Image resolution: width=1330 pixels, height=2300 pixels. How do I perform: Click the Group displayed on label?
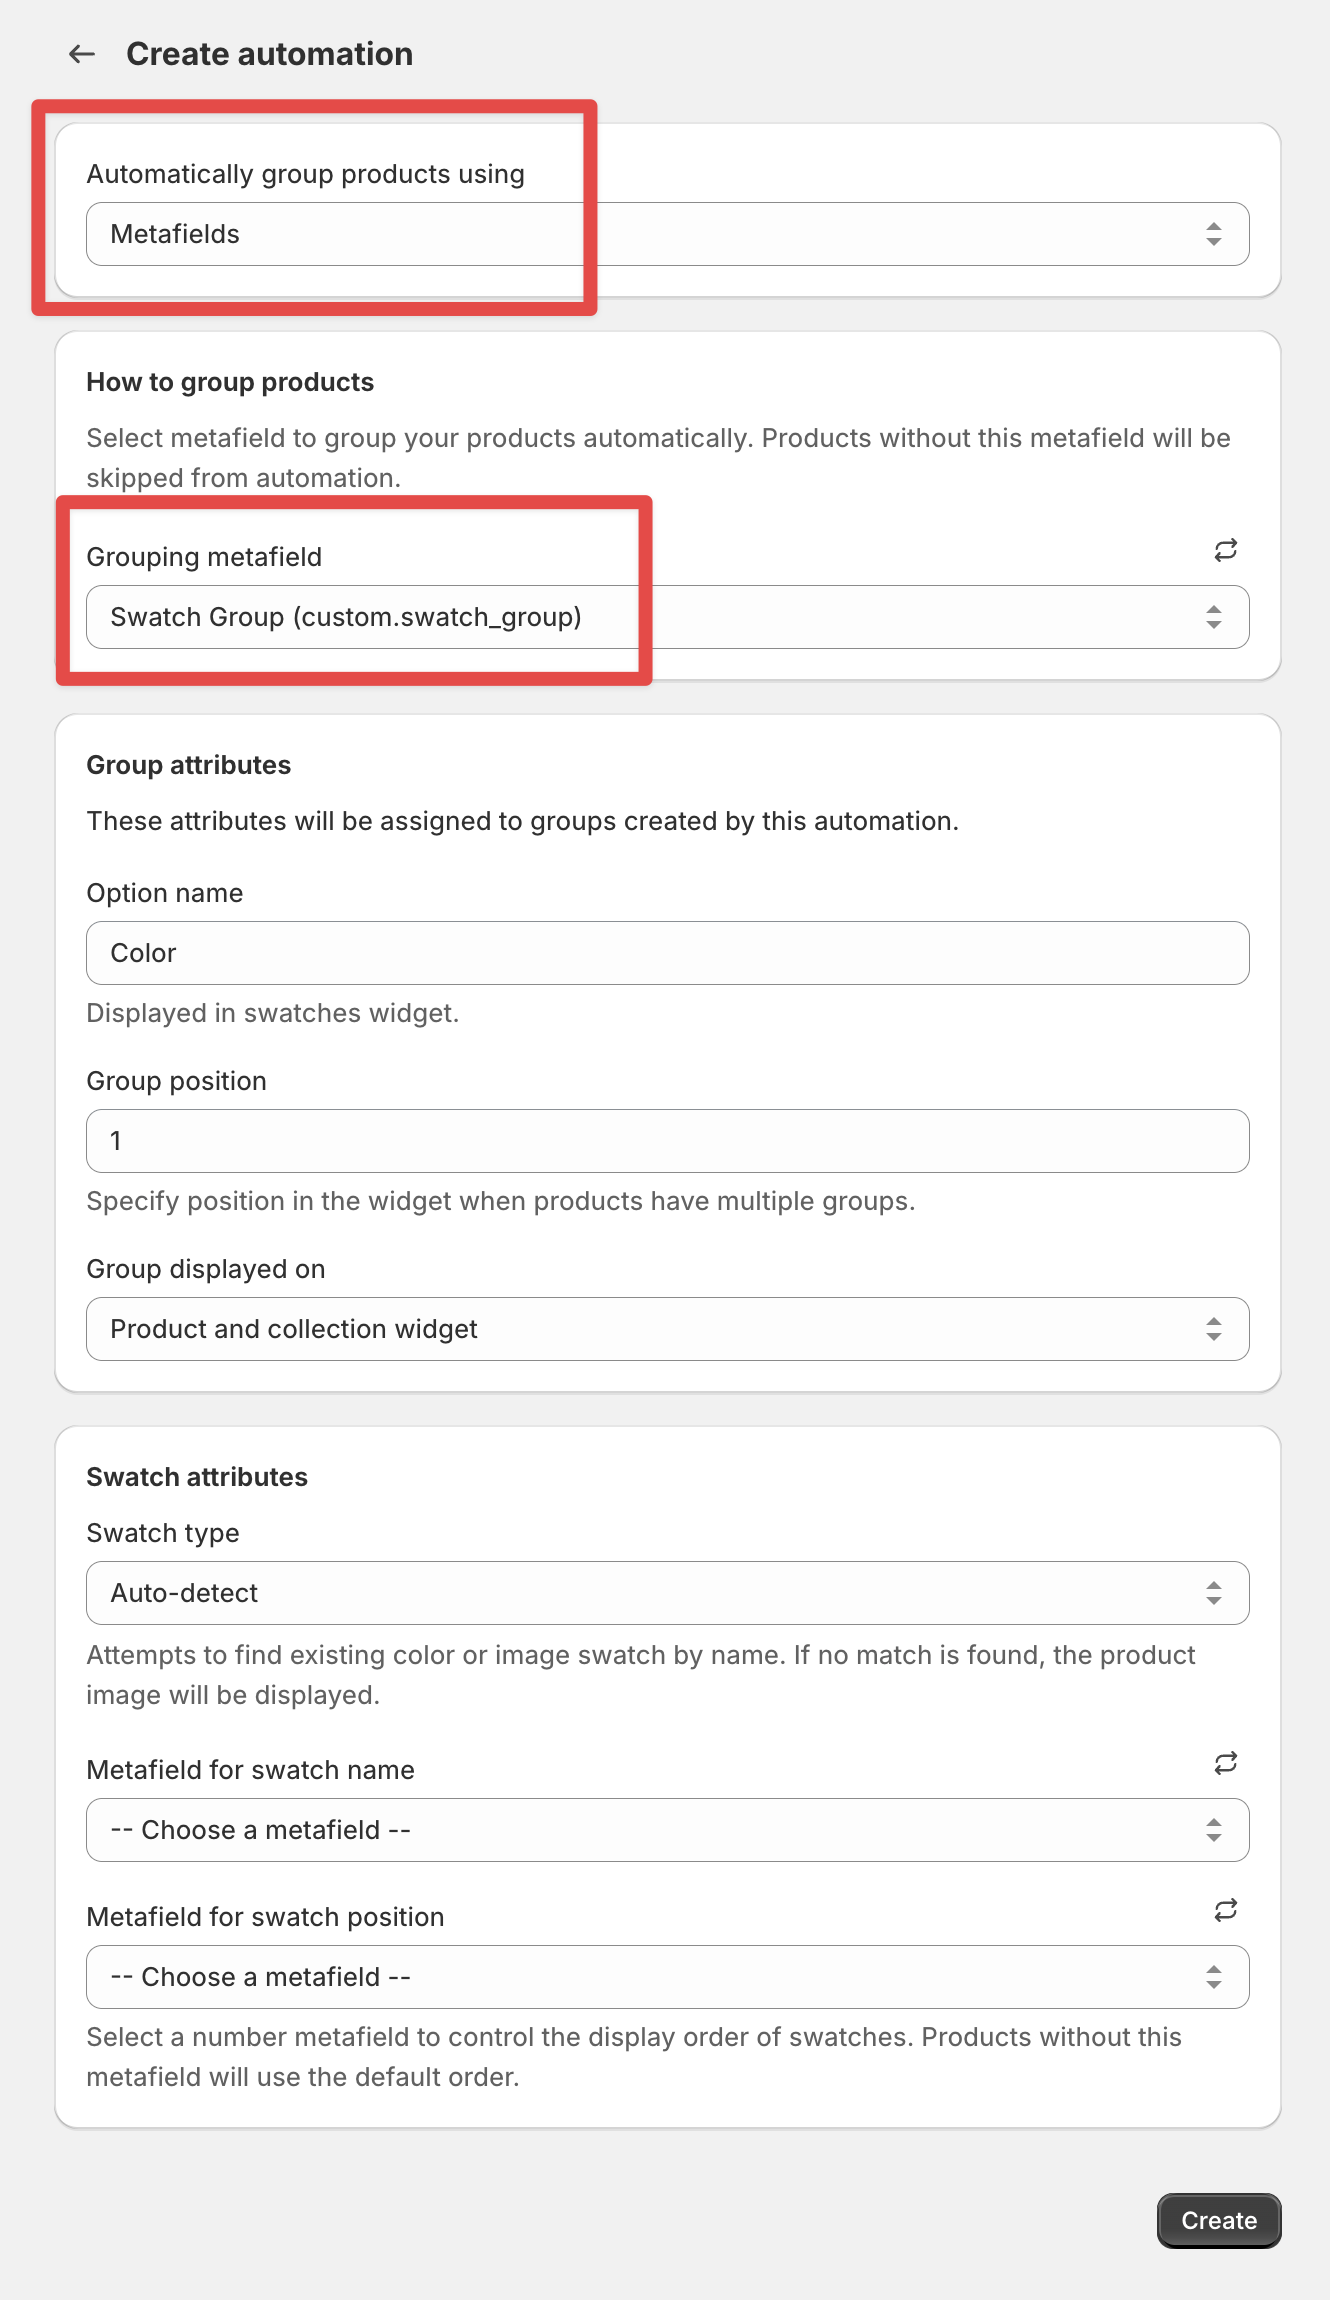206,1269
